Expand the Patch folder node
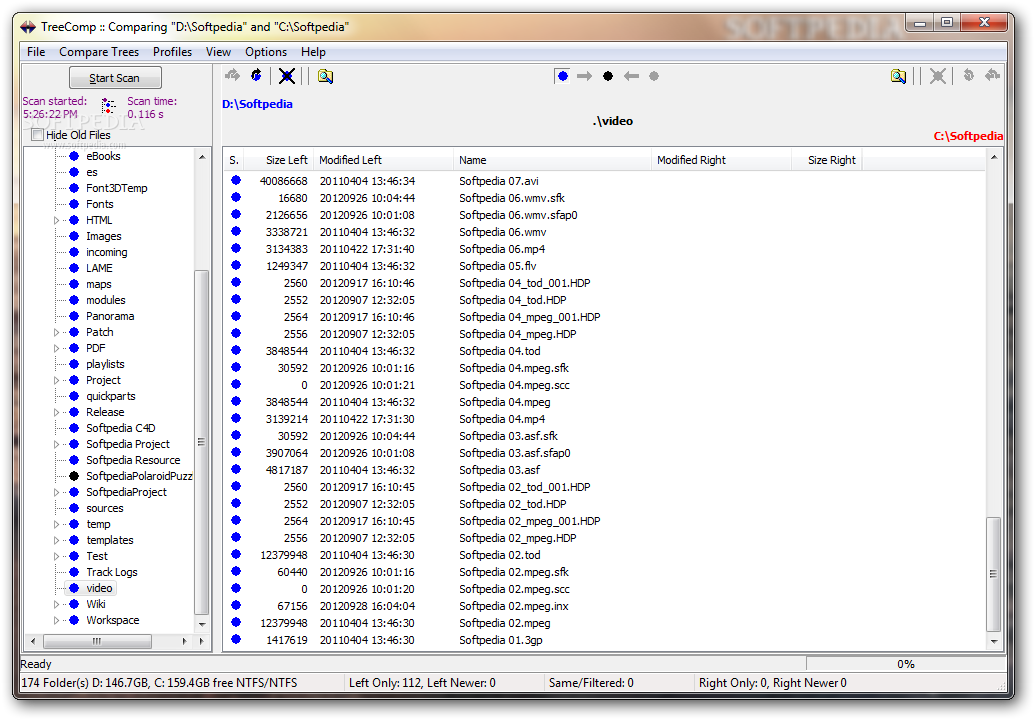 tap(57, 333)
